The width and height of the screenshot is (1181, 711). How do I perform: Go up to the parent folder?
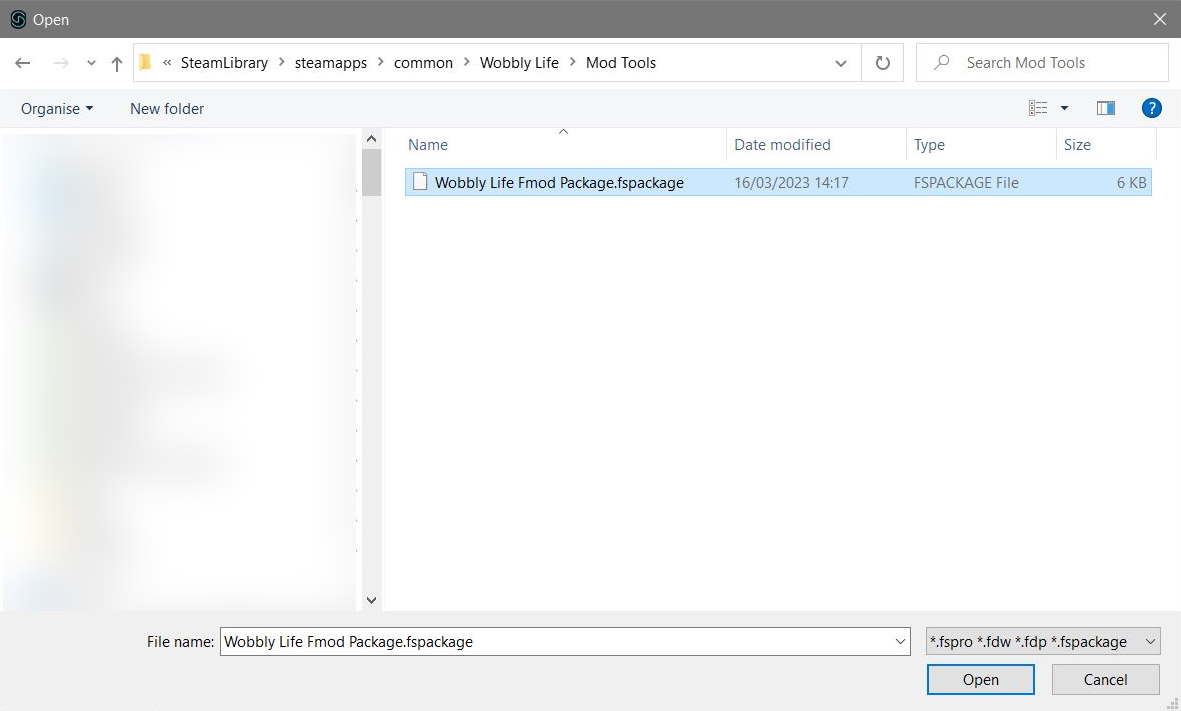click(116, 62)
